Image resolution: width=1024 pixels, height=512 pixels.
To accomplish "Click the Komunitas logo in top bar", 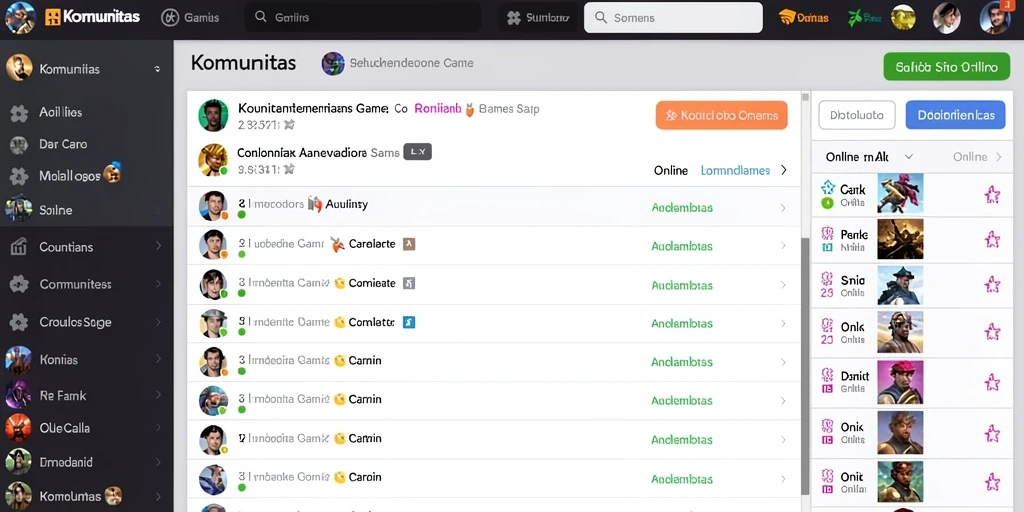I will click(93, 17).
